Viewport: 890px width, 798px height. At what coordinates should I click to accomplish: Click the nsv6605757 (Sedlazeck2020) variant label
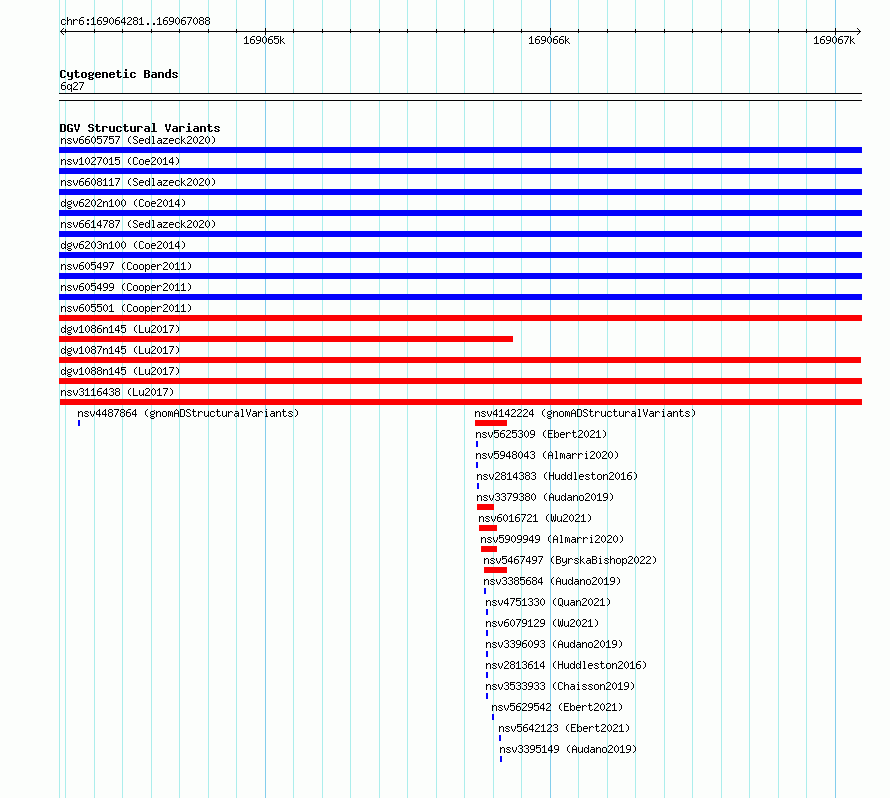pos(138,140)
